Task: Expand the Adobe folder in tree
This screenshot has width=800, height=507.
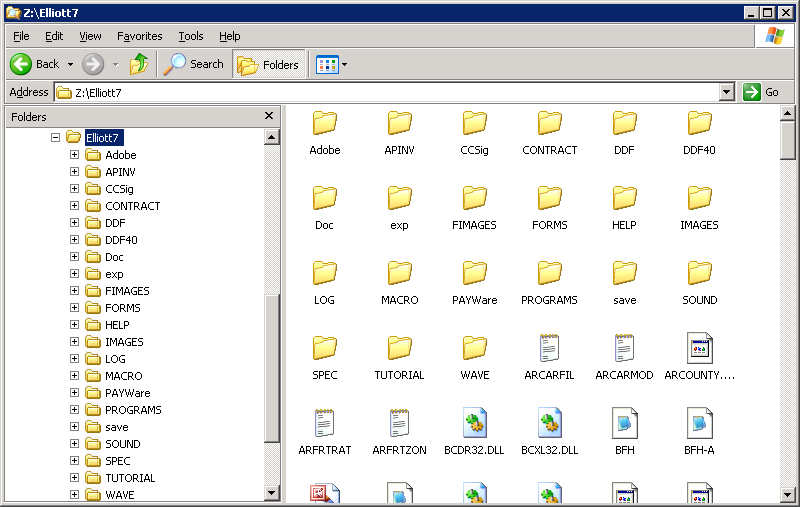Action: click(74, 155)
